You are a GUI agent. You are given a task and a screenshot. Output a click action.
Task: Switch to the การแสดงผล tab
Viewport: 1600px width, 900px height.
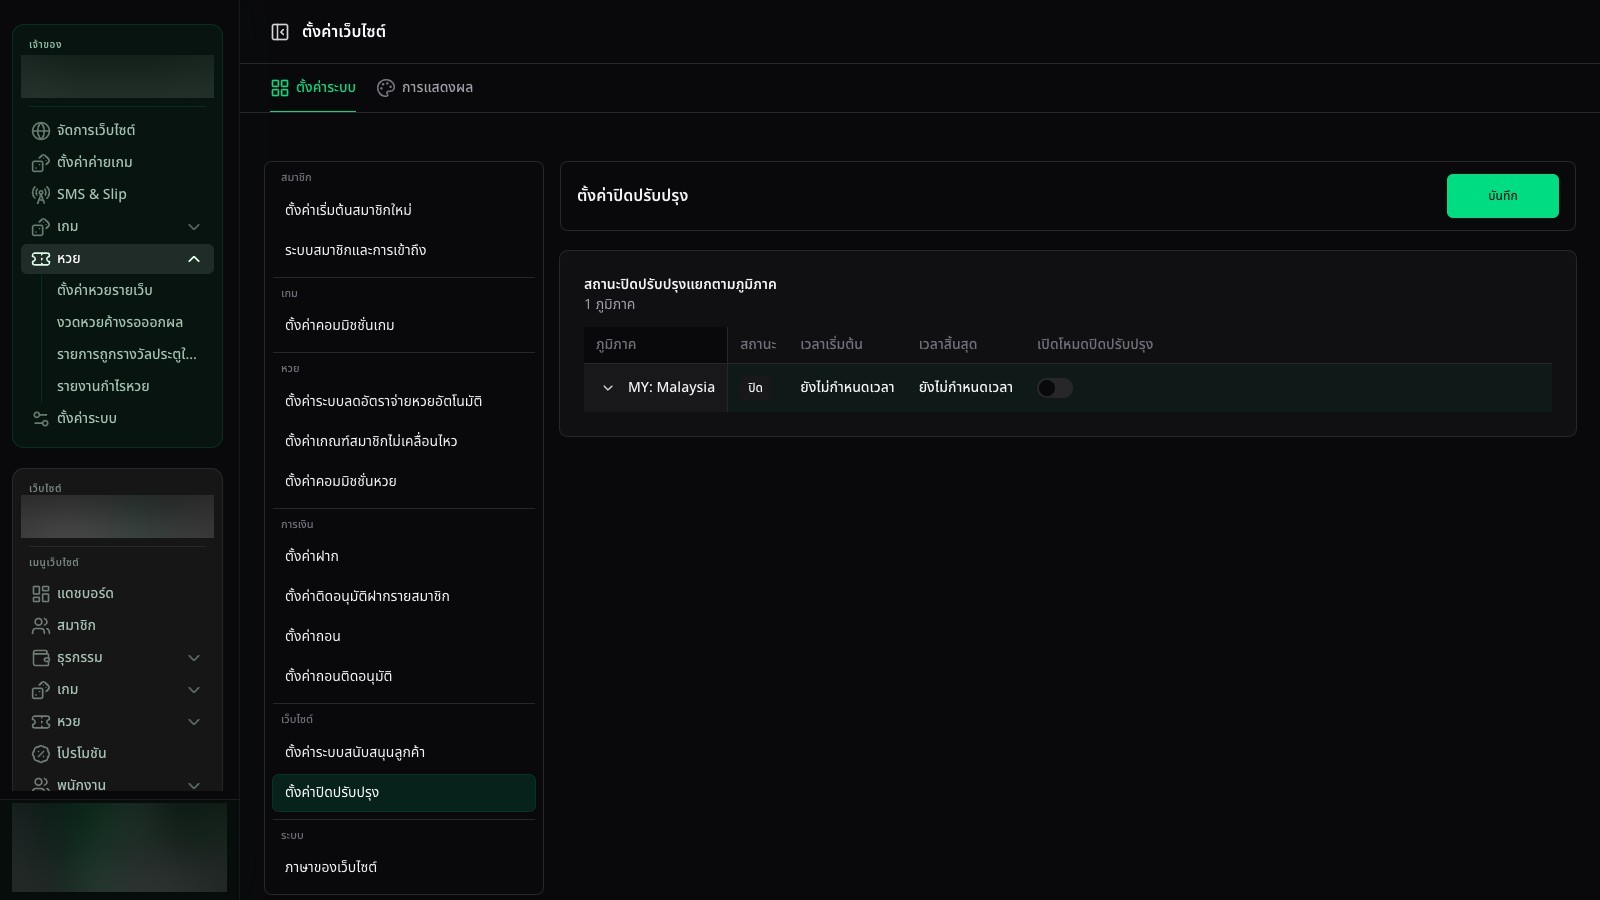click(425, 88)
